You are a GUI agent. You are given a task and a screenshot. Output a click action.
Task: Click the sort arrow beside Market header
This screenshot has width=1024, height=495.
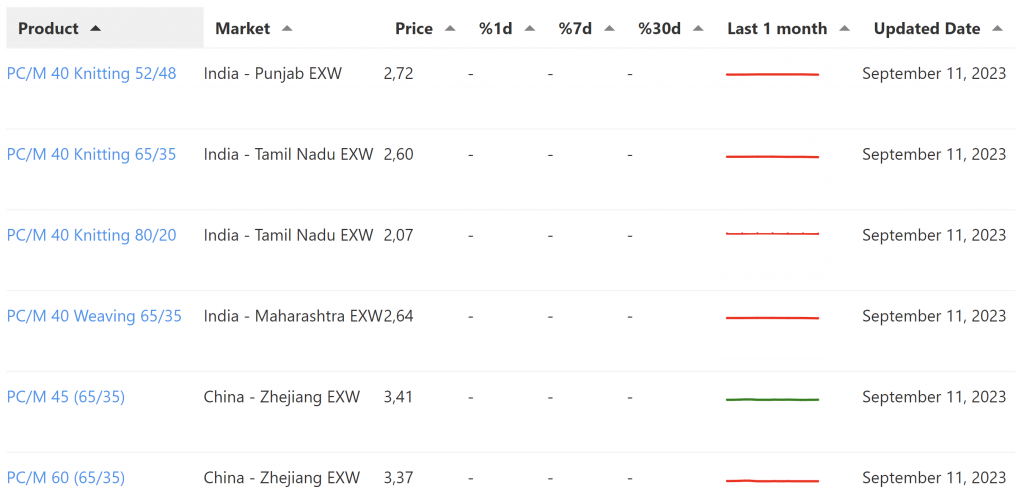pyautogui.click(x=287, y=29)
